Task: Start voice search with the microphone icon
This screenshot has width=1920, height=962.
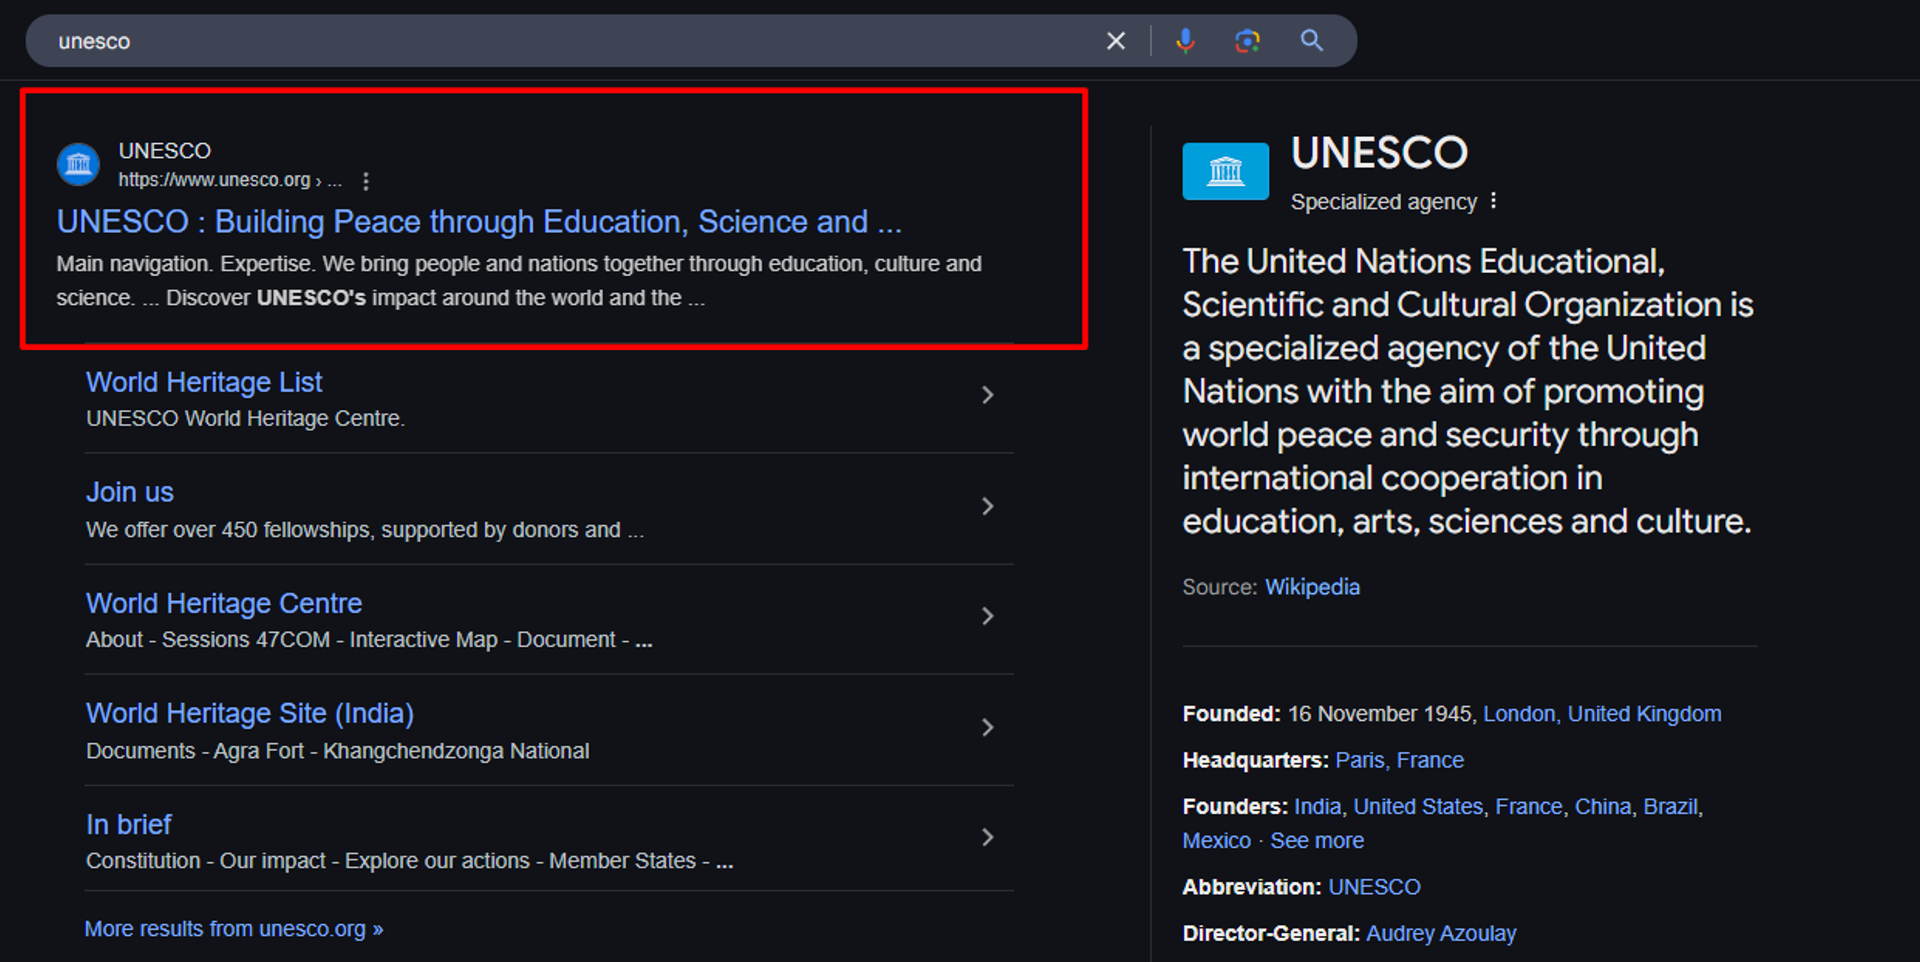Action: (1185, 41)
